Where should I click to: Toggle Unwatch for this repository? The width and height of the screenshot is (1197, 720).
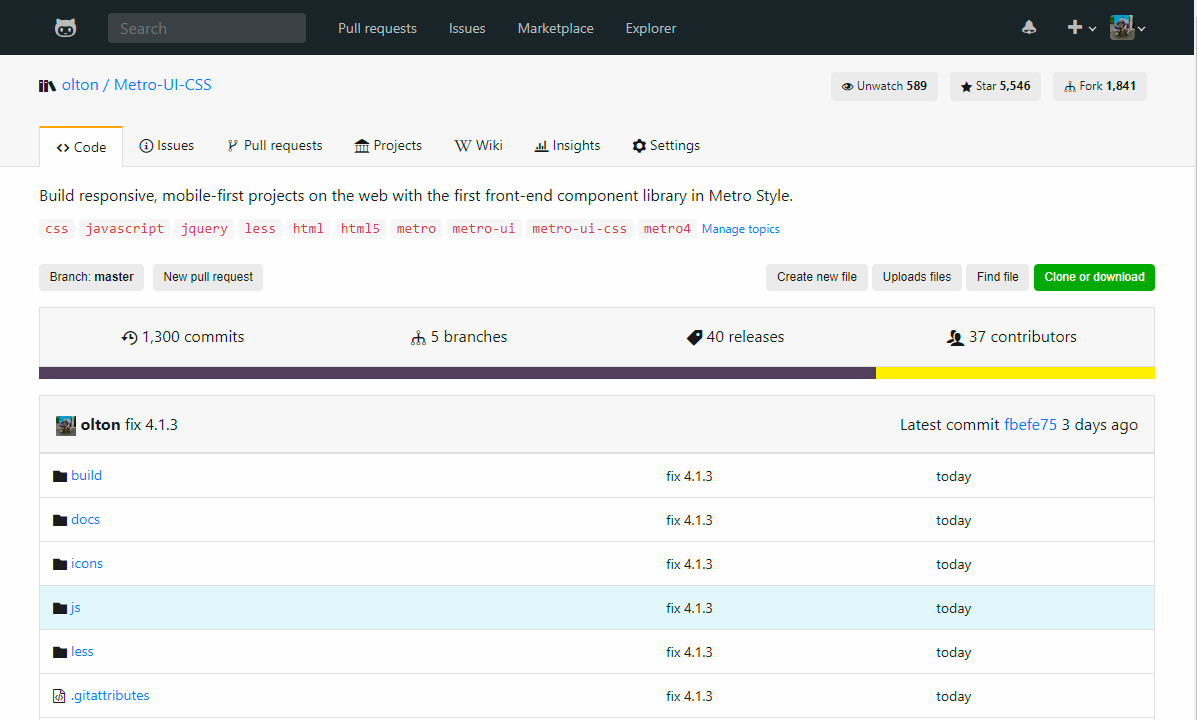coord(884,87)
